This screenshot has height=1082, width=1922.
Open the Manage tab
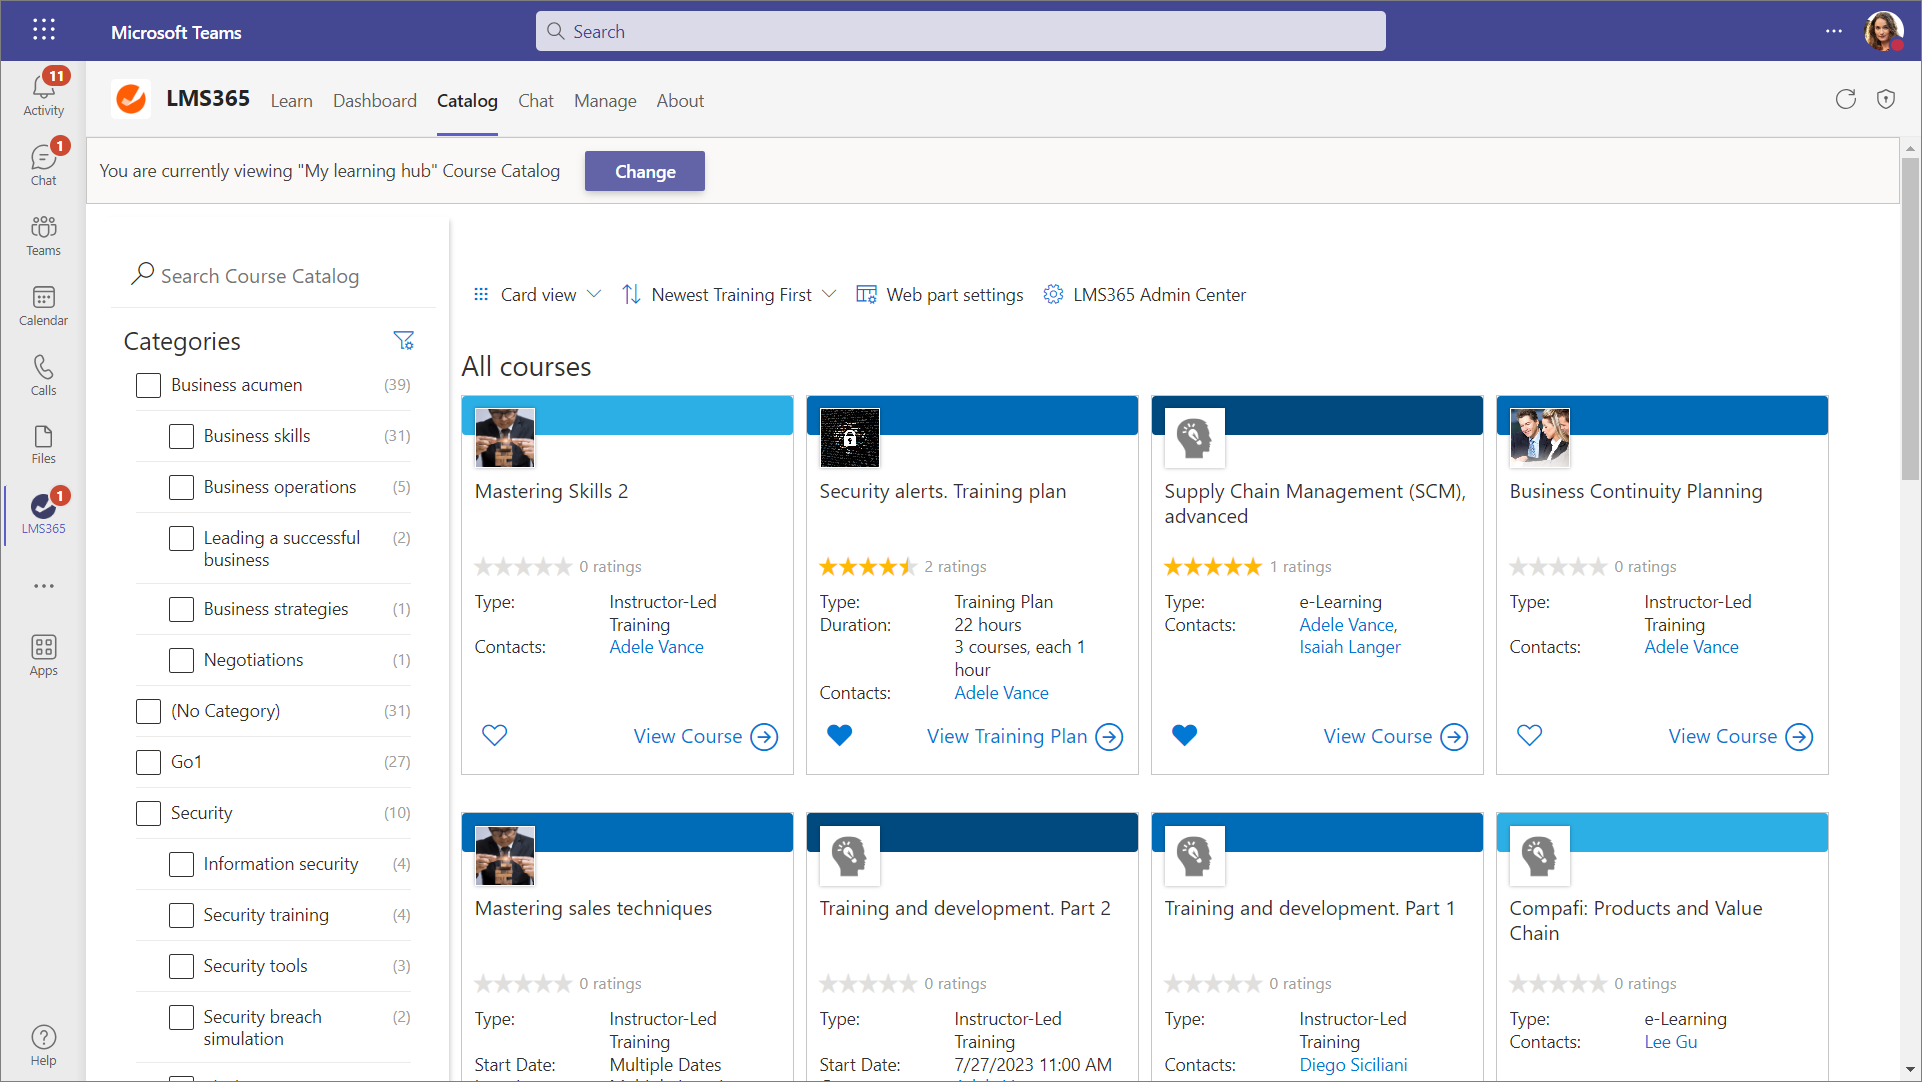[605, 101]
